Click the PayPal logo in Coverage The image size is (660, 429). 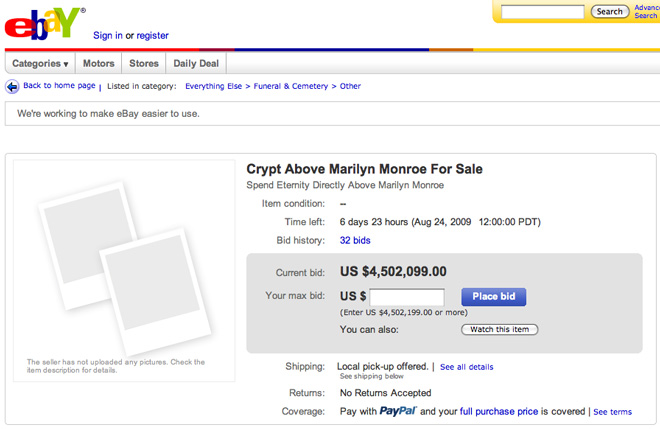click(x=398, y=411)
